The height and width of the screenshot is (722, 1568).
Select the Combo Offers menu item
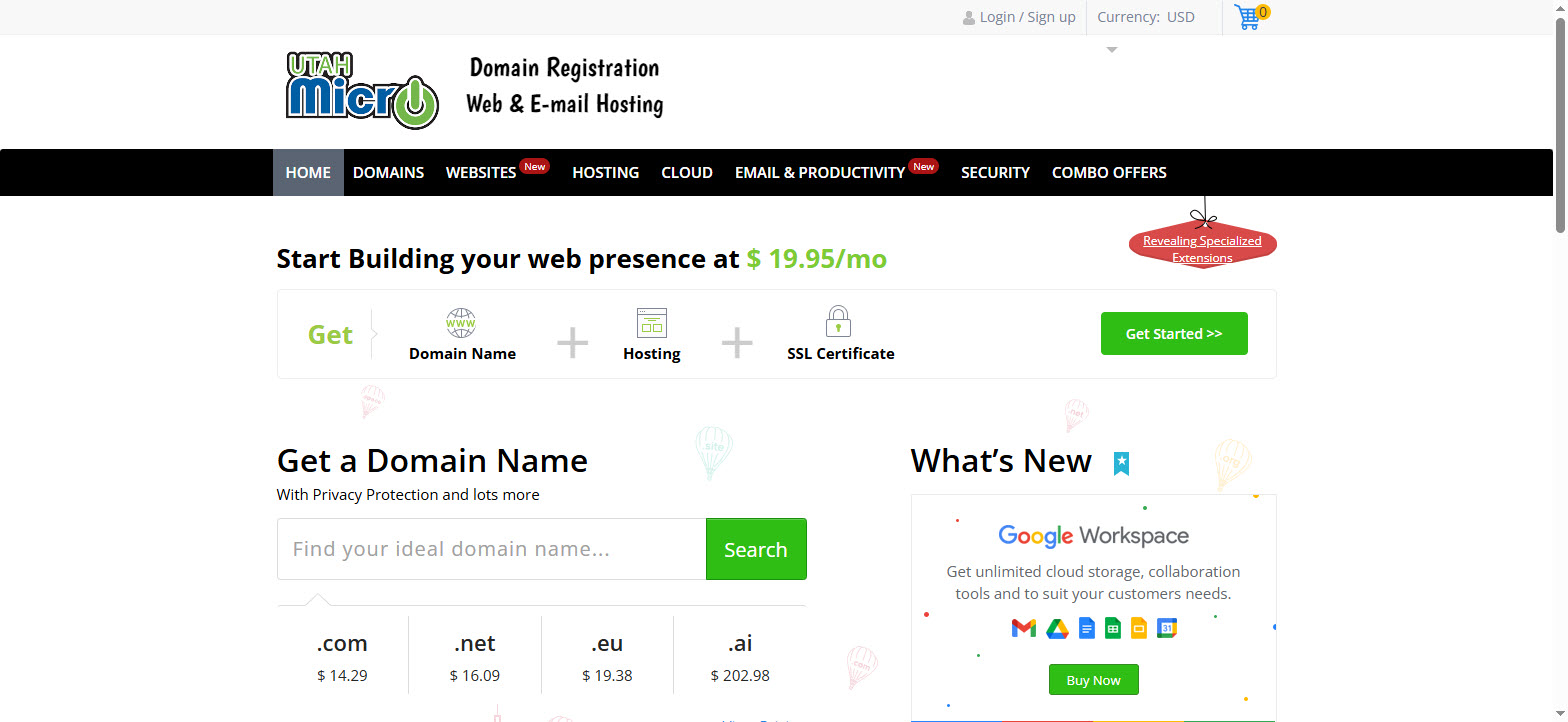(1108, 172)
